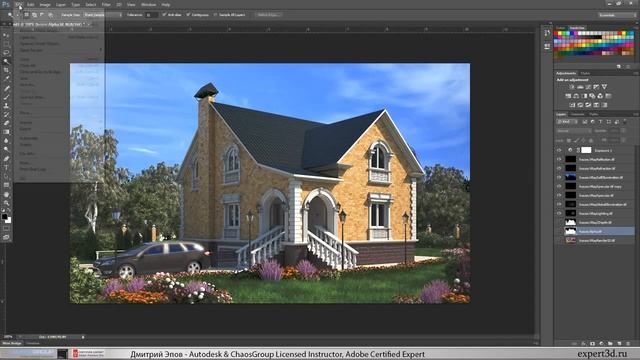Add a Curves adjustment
Image resolution: width=640 pixels, height=360 pixels.
[588, 87]
